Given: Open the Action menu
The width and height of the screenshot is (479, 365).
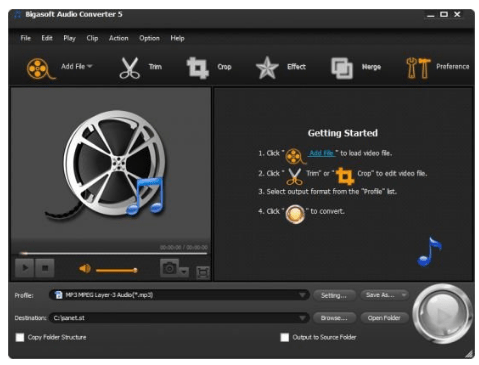Looking at the screenshot, I should (x=118, y=38).
